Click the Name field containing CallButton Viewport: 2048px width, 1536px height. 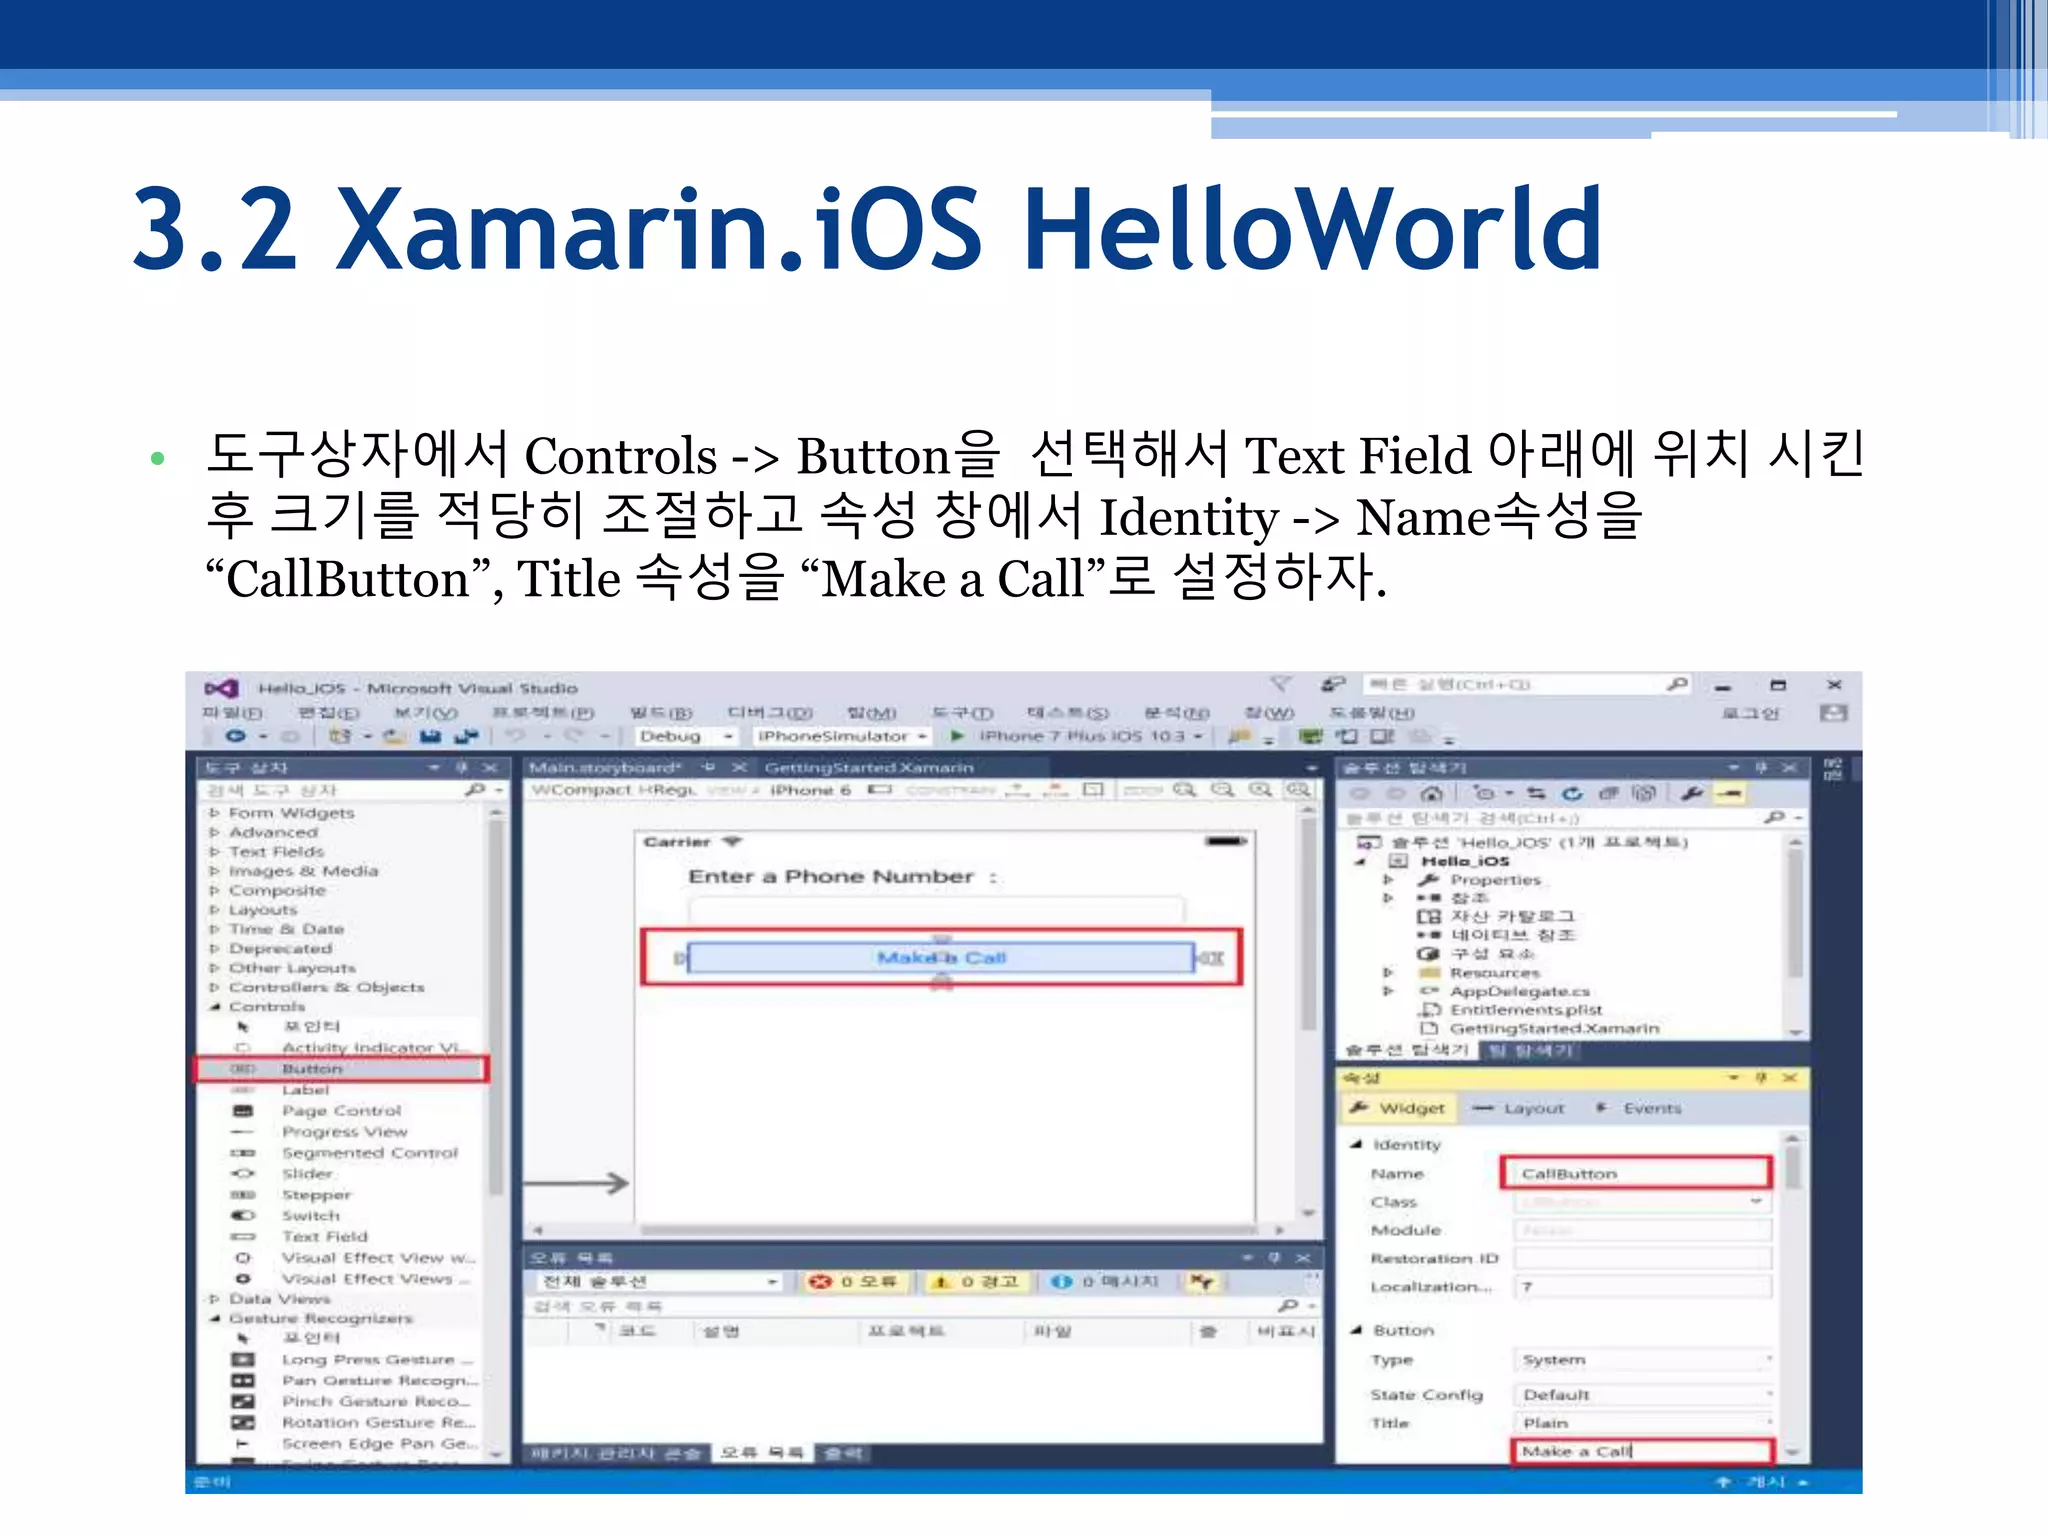tap(1637, 1173)
